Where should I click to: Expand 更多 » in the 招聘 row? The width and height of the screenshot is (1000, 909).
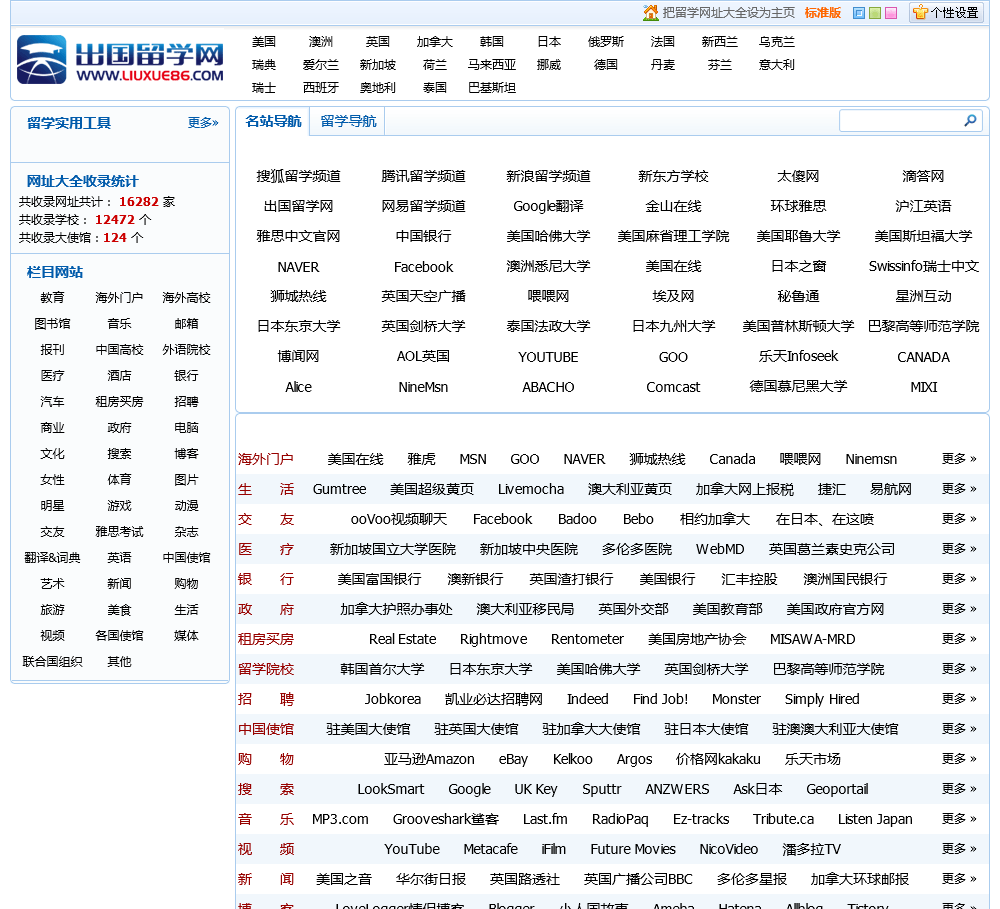click(x=959, y=698)
